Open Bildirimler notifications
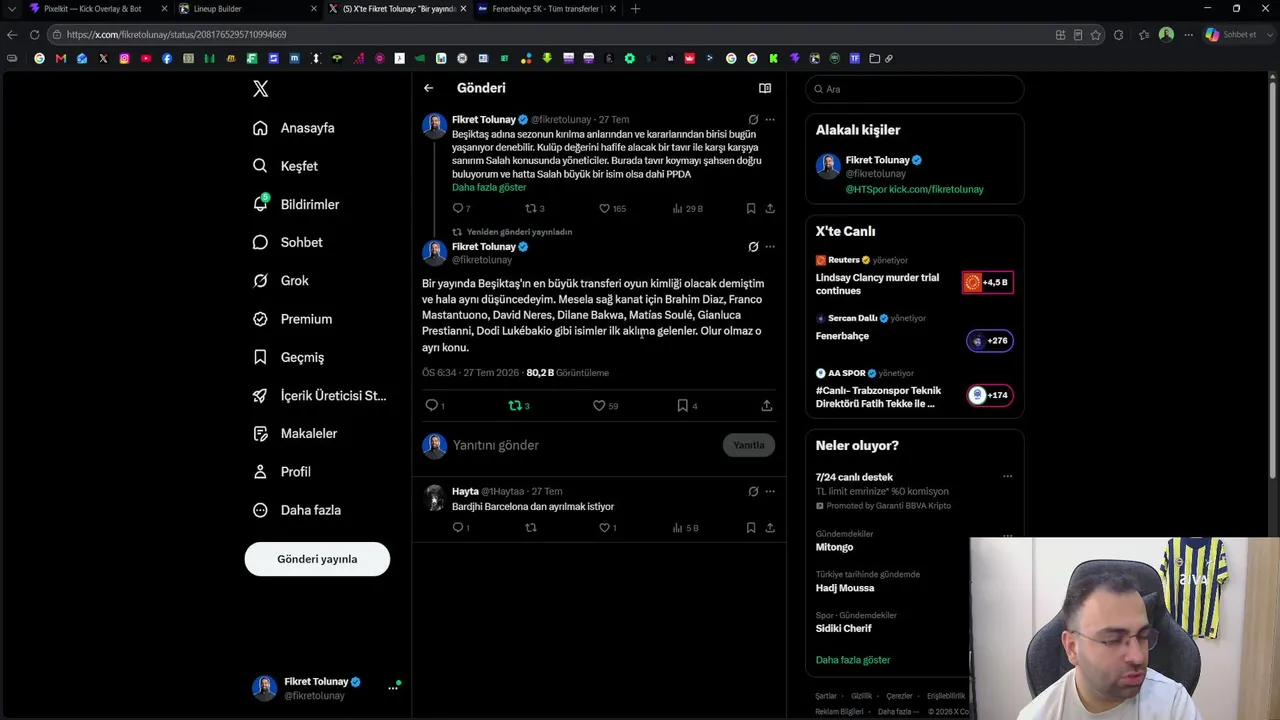 pyautogui.click(x=296, y=204)
